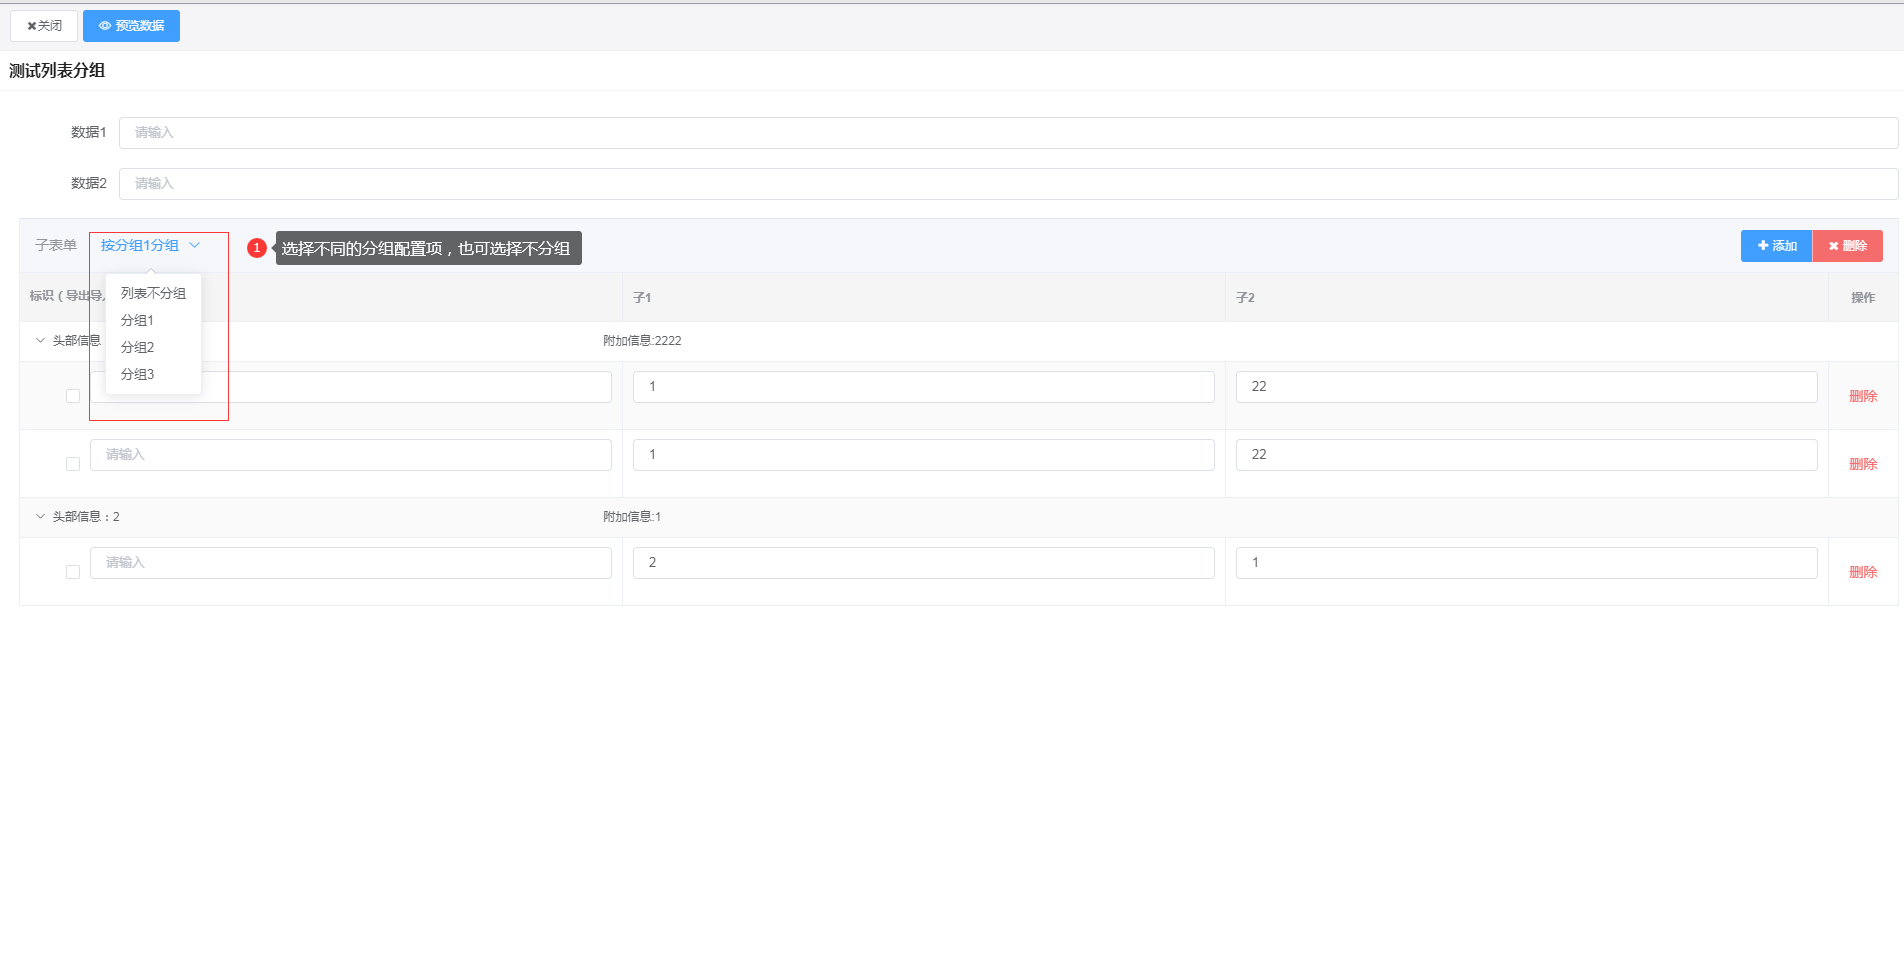This screenshot has width=1904, height=959.
Task: Click the red step 1 badge
Action: click(257, 248)
